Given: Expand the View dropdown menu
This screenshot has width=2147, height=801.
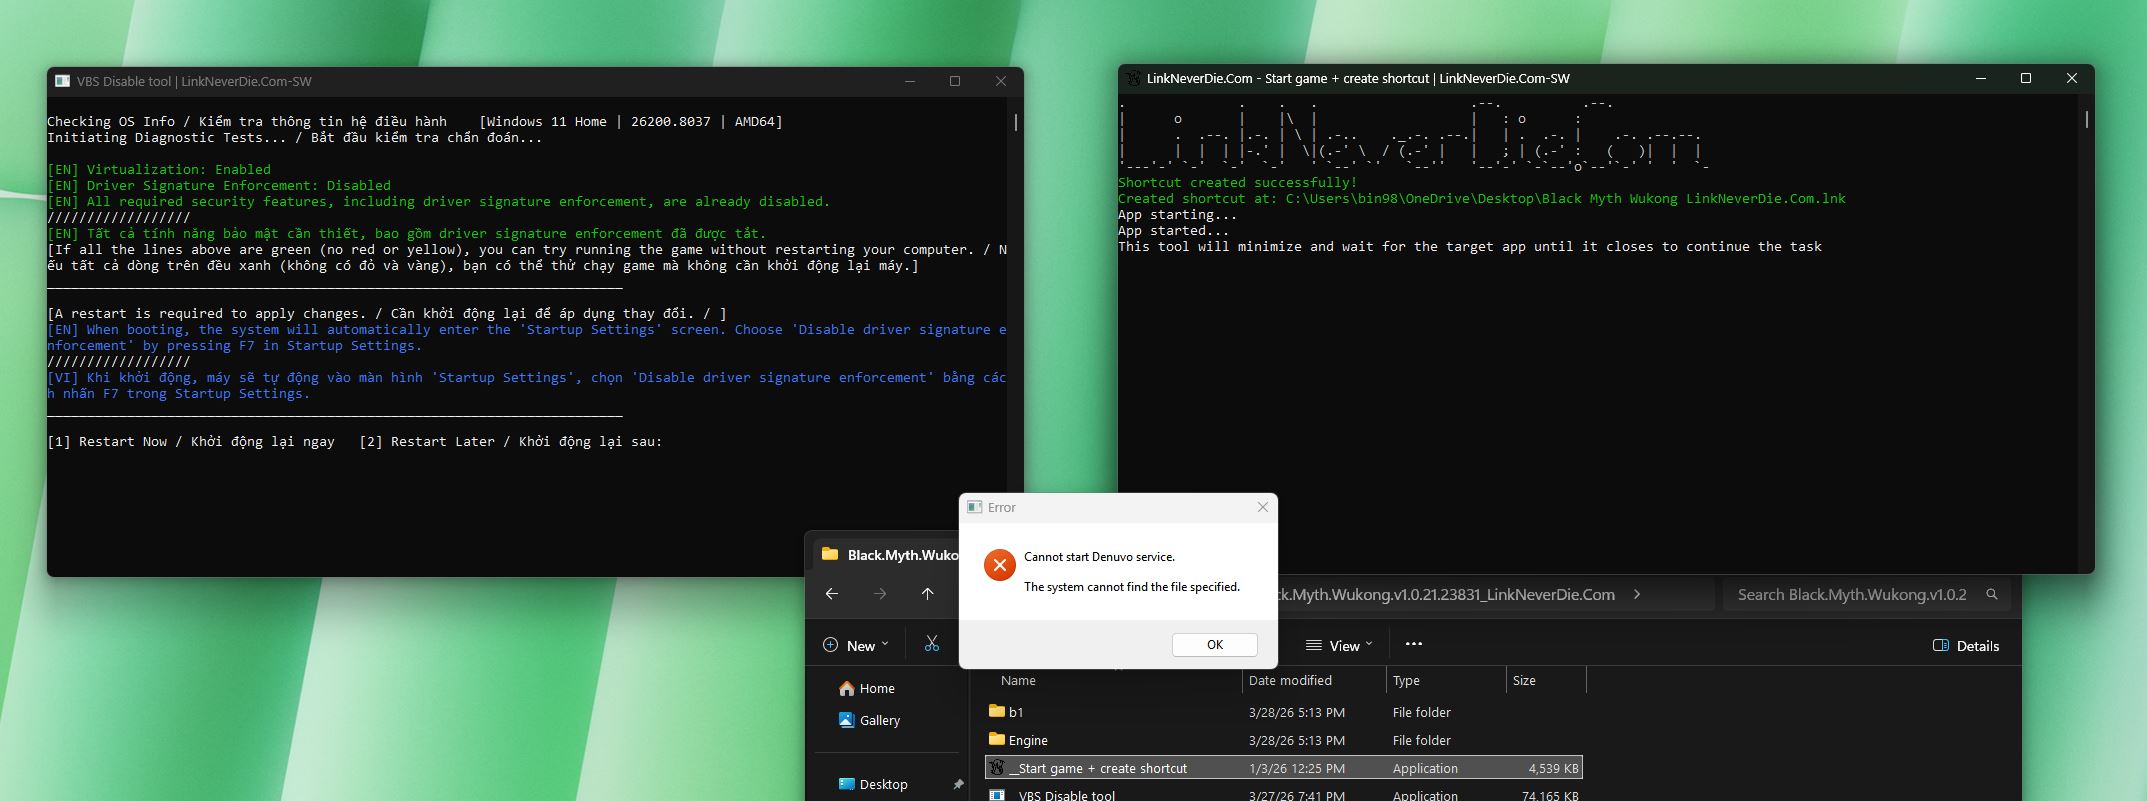Looking at the screenshot, I should [x=1340, y=646].
